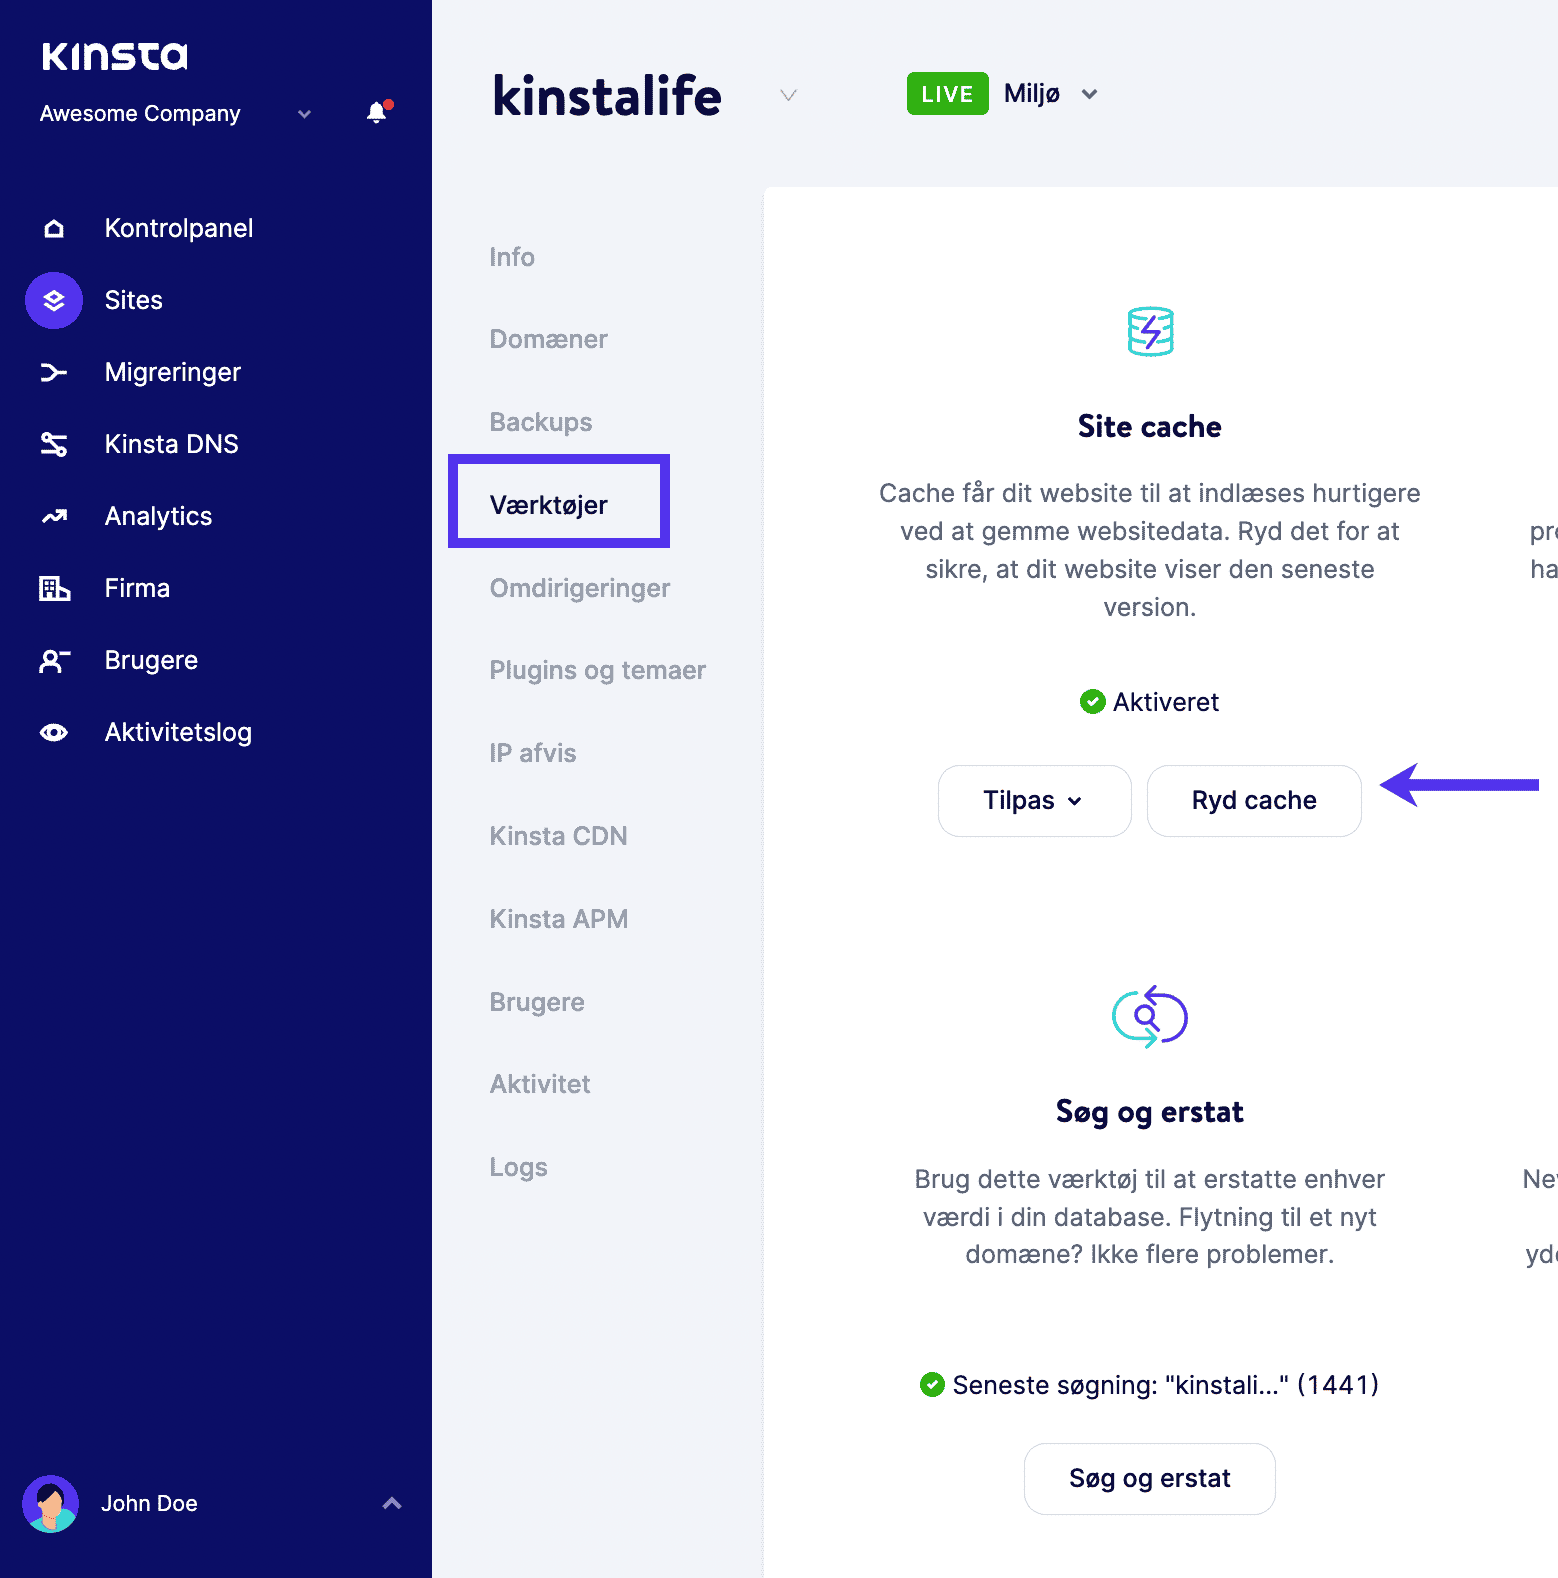Open the Kinsta CDN tab

[x=559, y=836]
